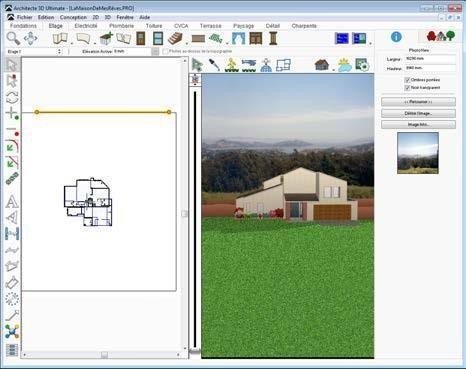466x369 pixels.
Task: Toggle checkbox beside Elevation Active field
Action: tap(165, 52)
